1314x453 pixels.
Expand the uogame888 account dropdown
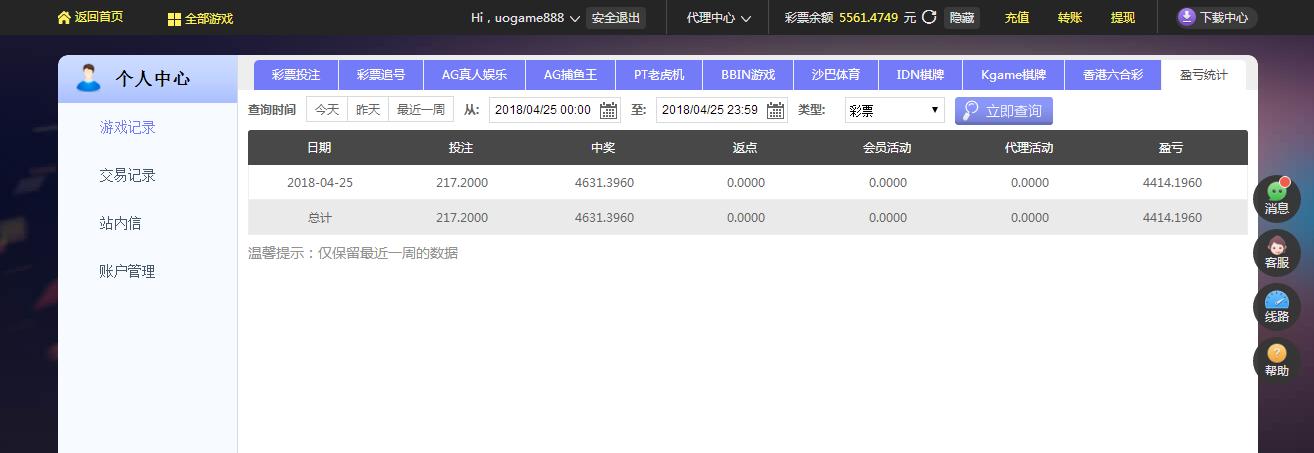pos(574,18)
